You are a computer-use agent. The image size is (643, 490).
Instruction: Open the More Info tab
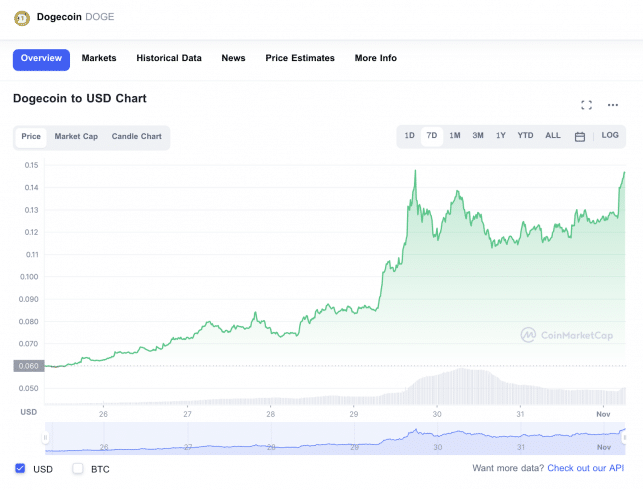coord(376,58)
